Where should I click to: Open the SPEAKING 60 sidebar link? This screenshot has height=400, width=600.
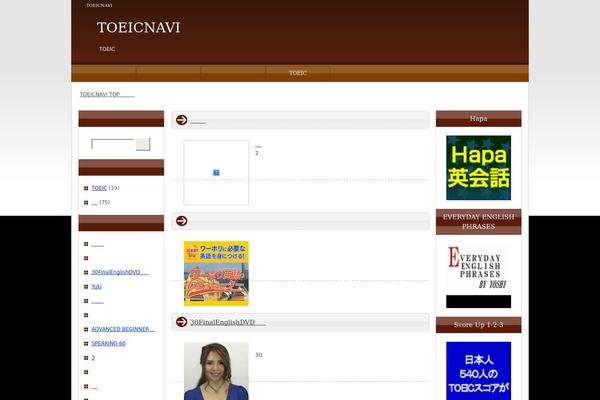click(108, 343)
